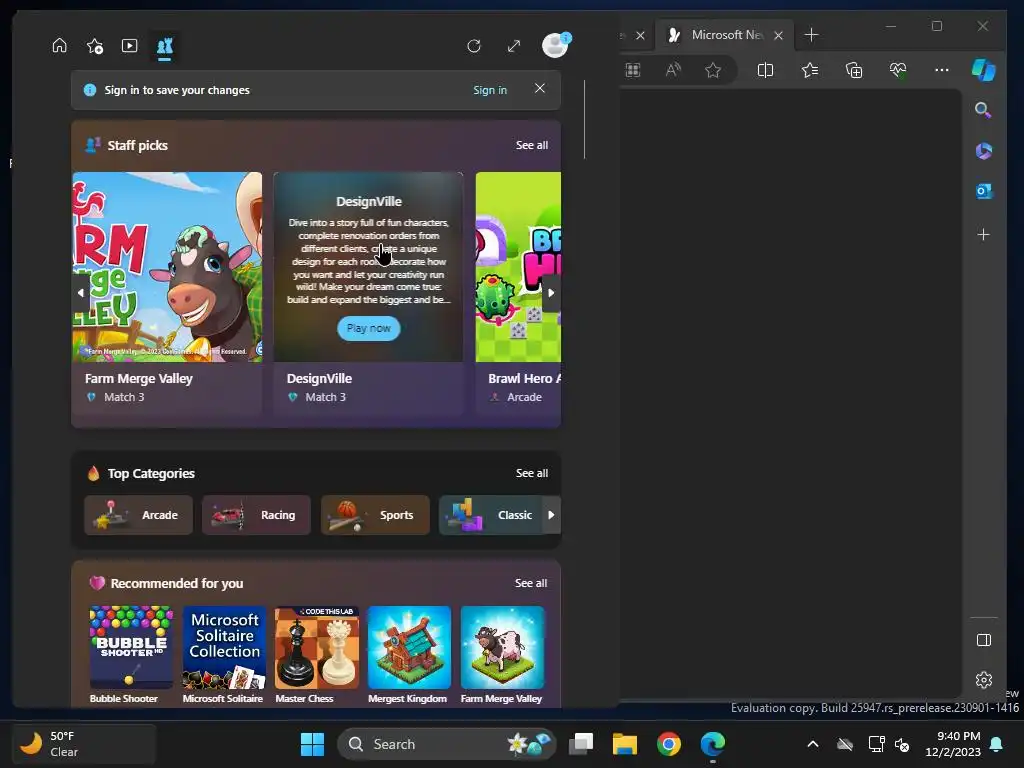Viewport: 1024px width, 768px height.
Task: Toggle Edge split screen
Action: (x=765, y=70)
